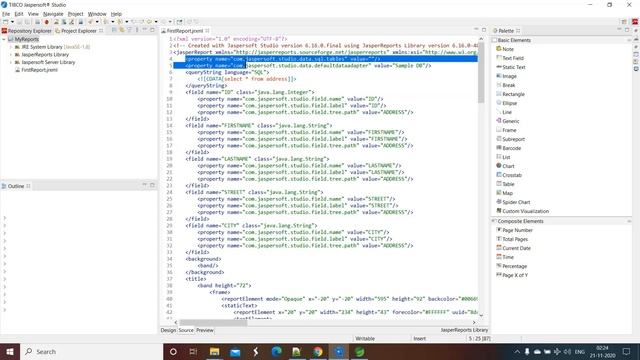
Task: Open the File menu
Action: pos(6,14)
